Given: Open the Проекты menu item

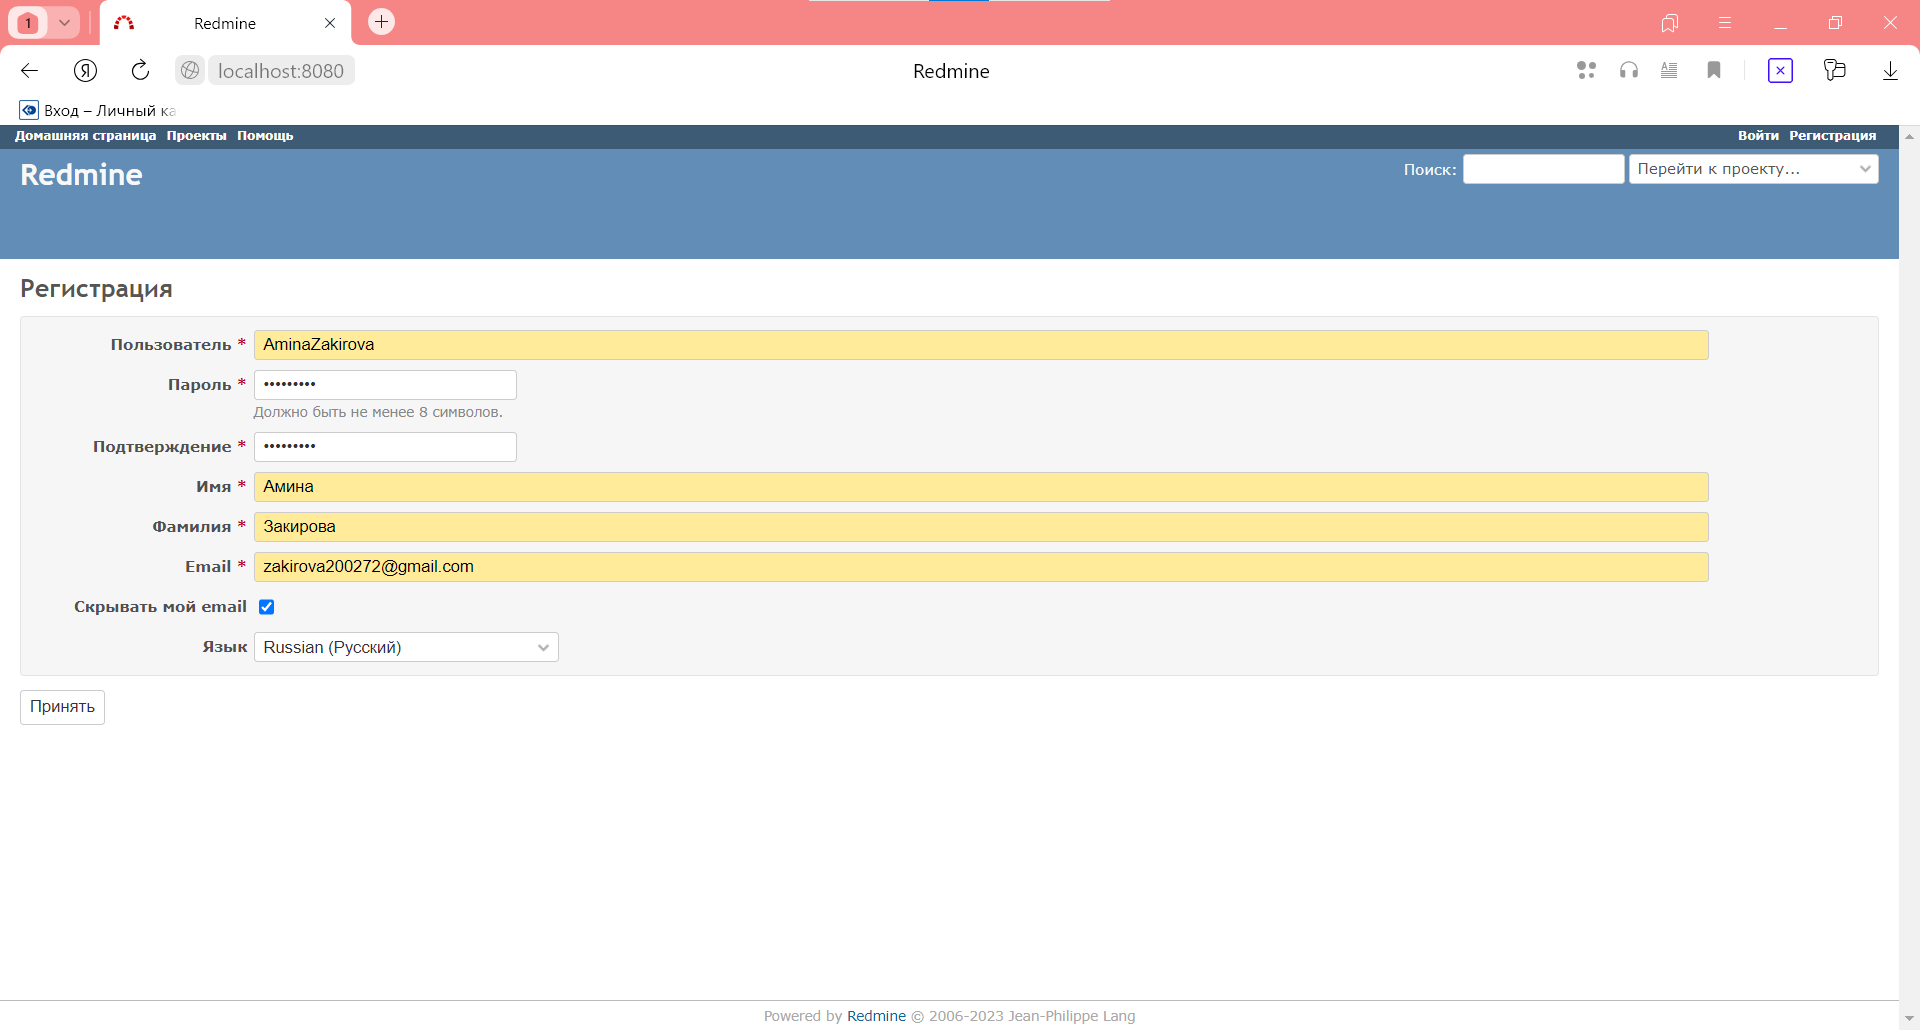Looking at the screenshot, I should tap(196, 136).
